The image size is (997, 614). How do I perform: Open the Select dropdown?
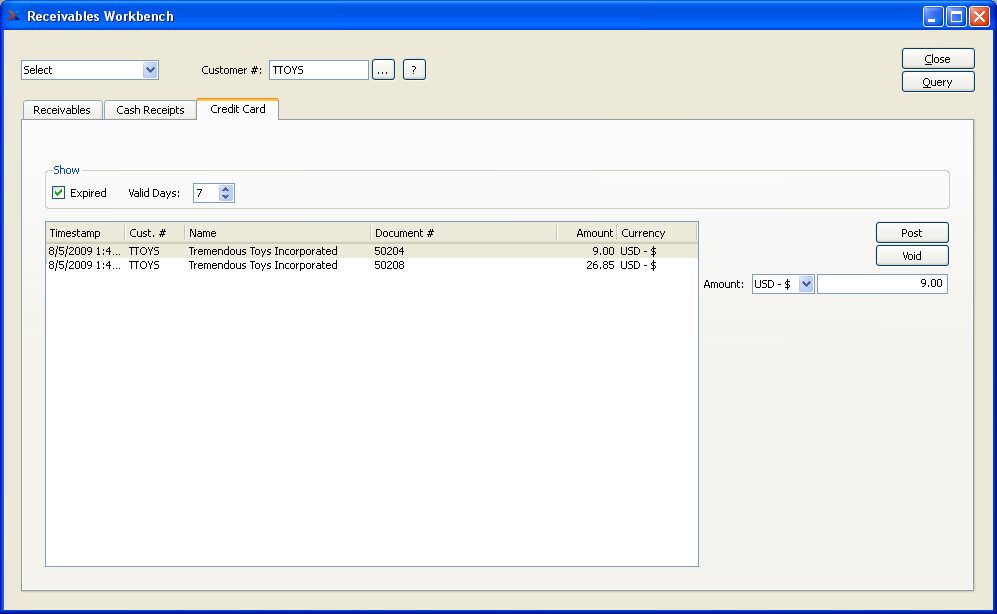coord(90,70)
